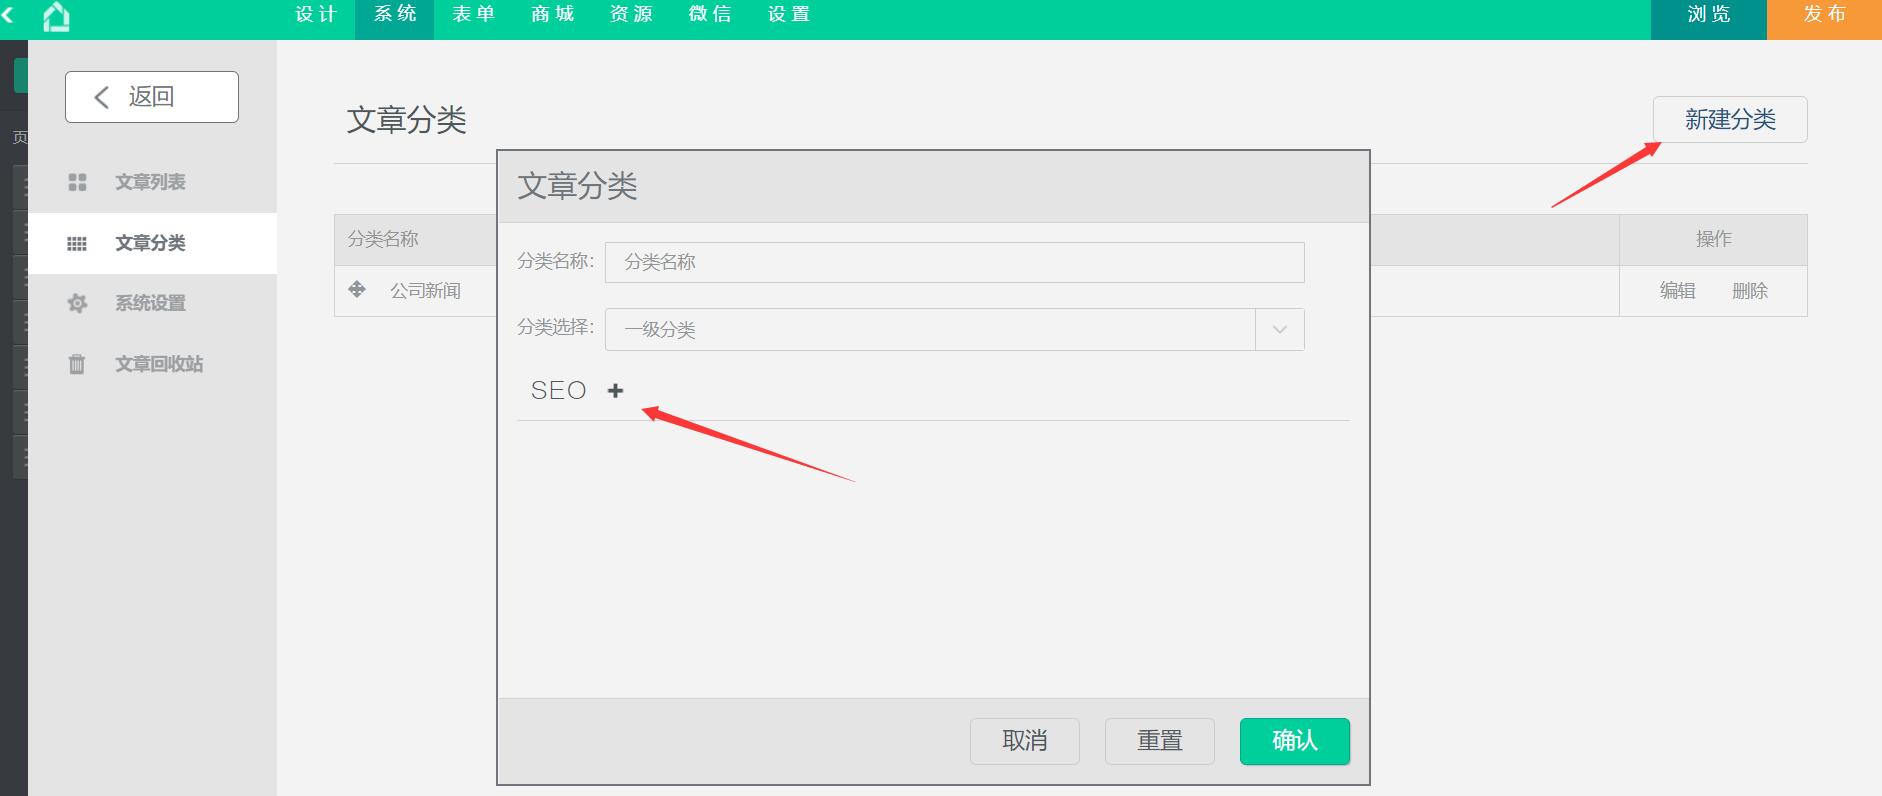
Task: Click the top-left back chevron
Action: coord(8,15)
